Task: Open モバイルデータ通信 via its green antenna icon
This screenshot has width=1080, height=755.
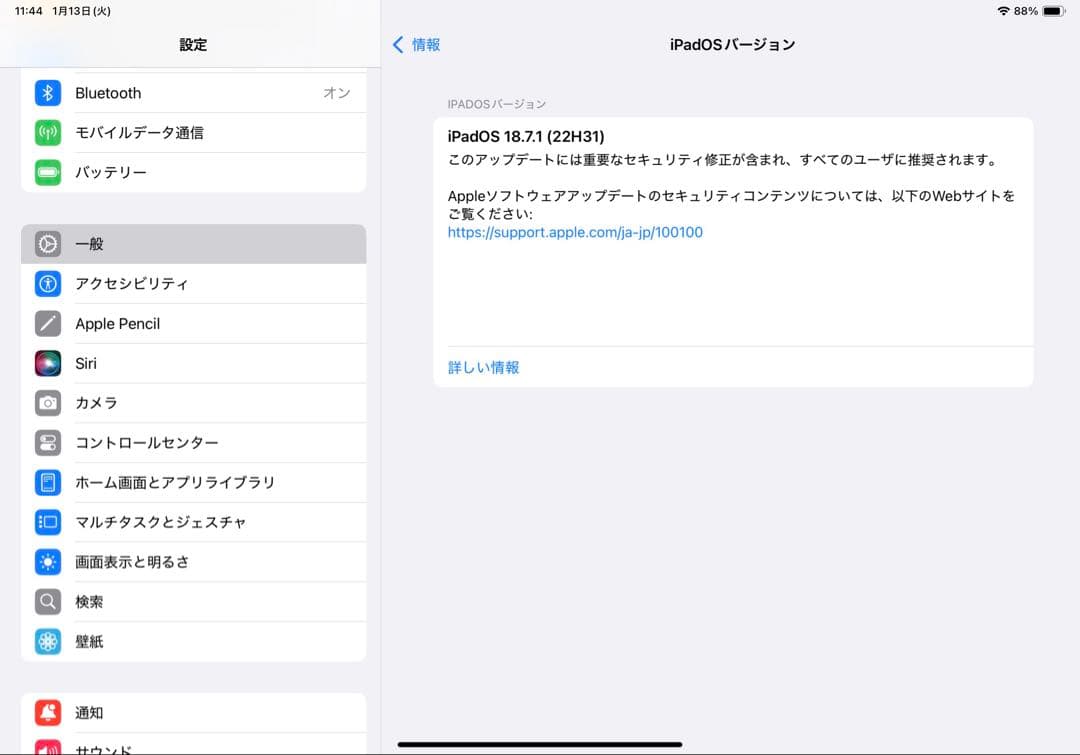Action: 48,132
